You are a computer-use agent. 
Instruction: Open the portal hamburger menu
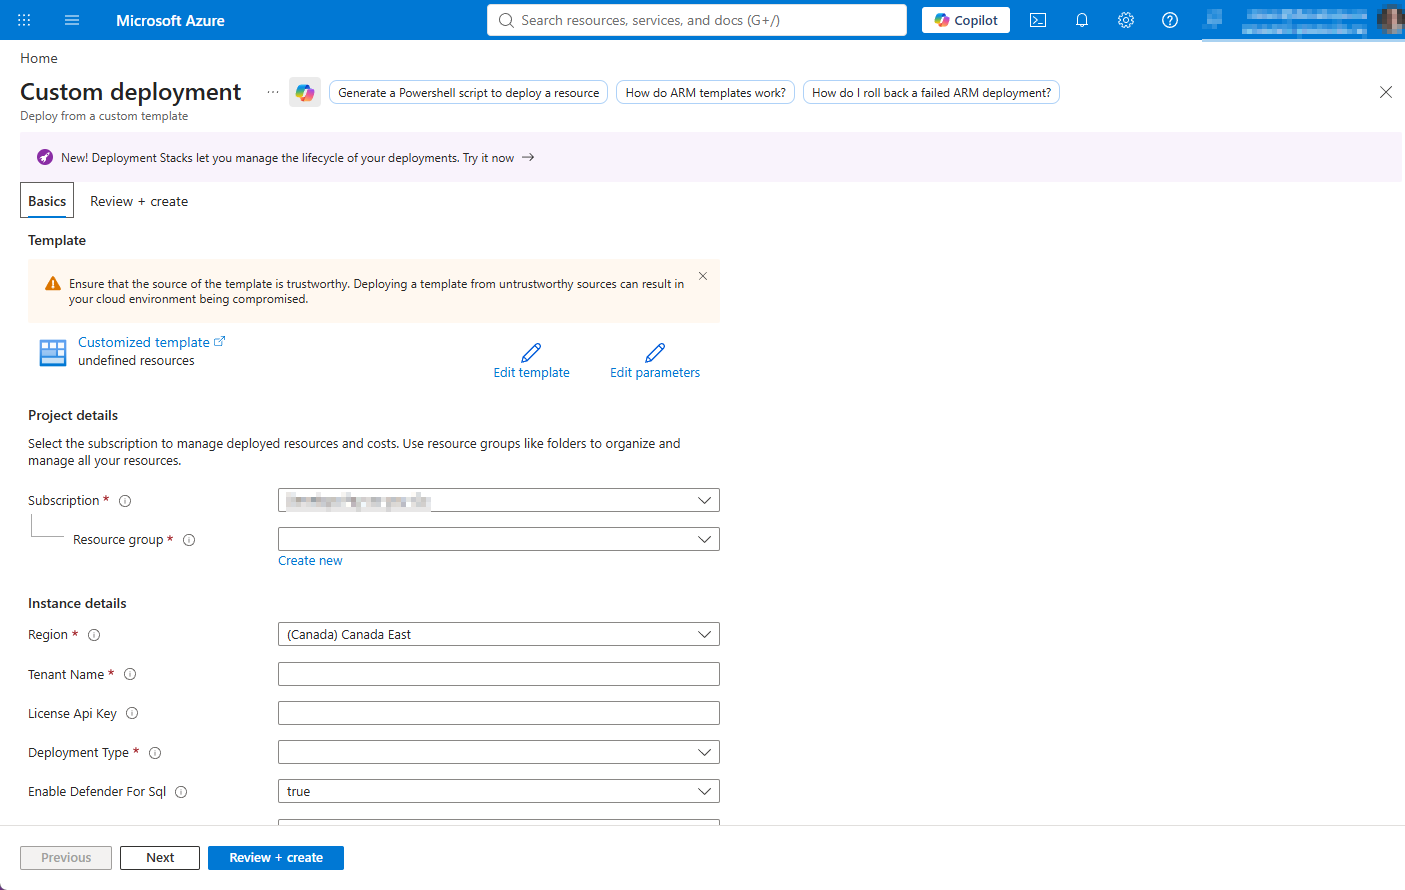click(x=72, y=20)
